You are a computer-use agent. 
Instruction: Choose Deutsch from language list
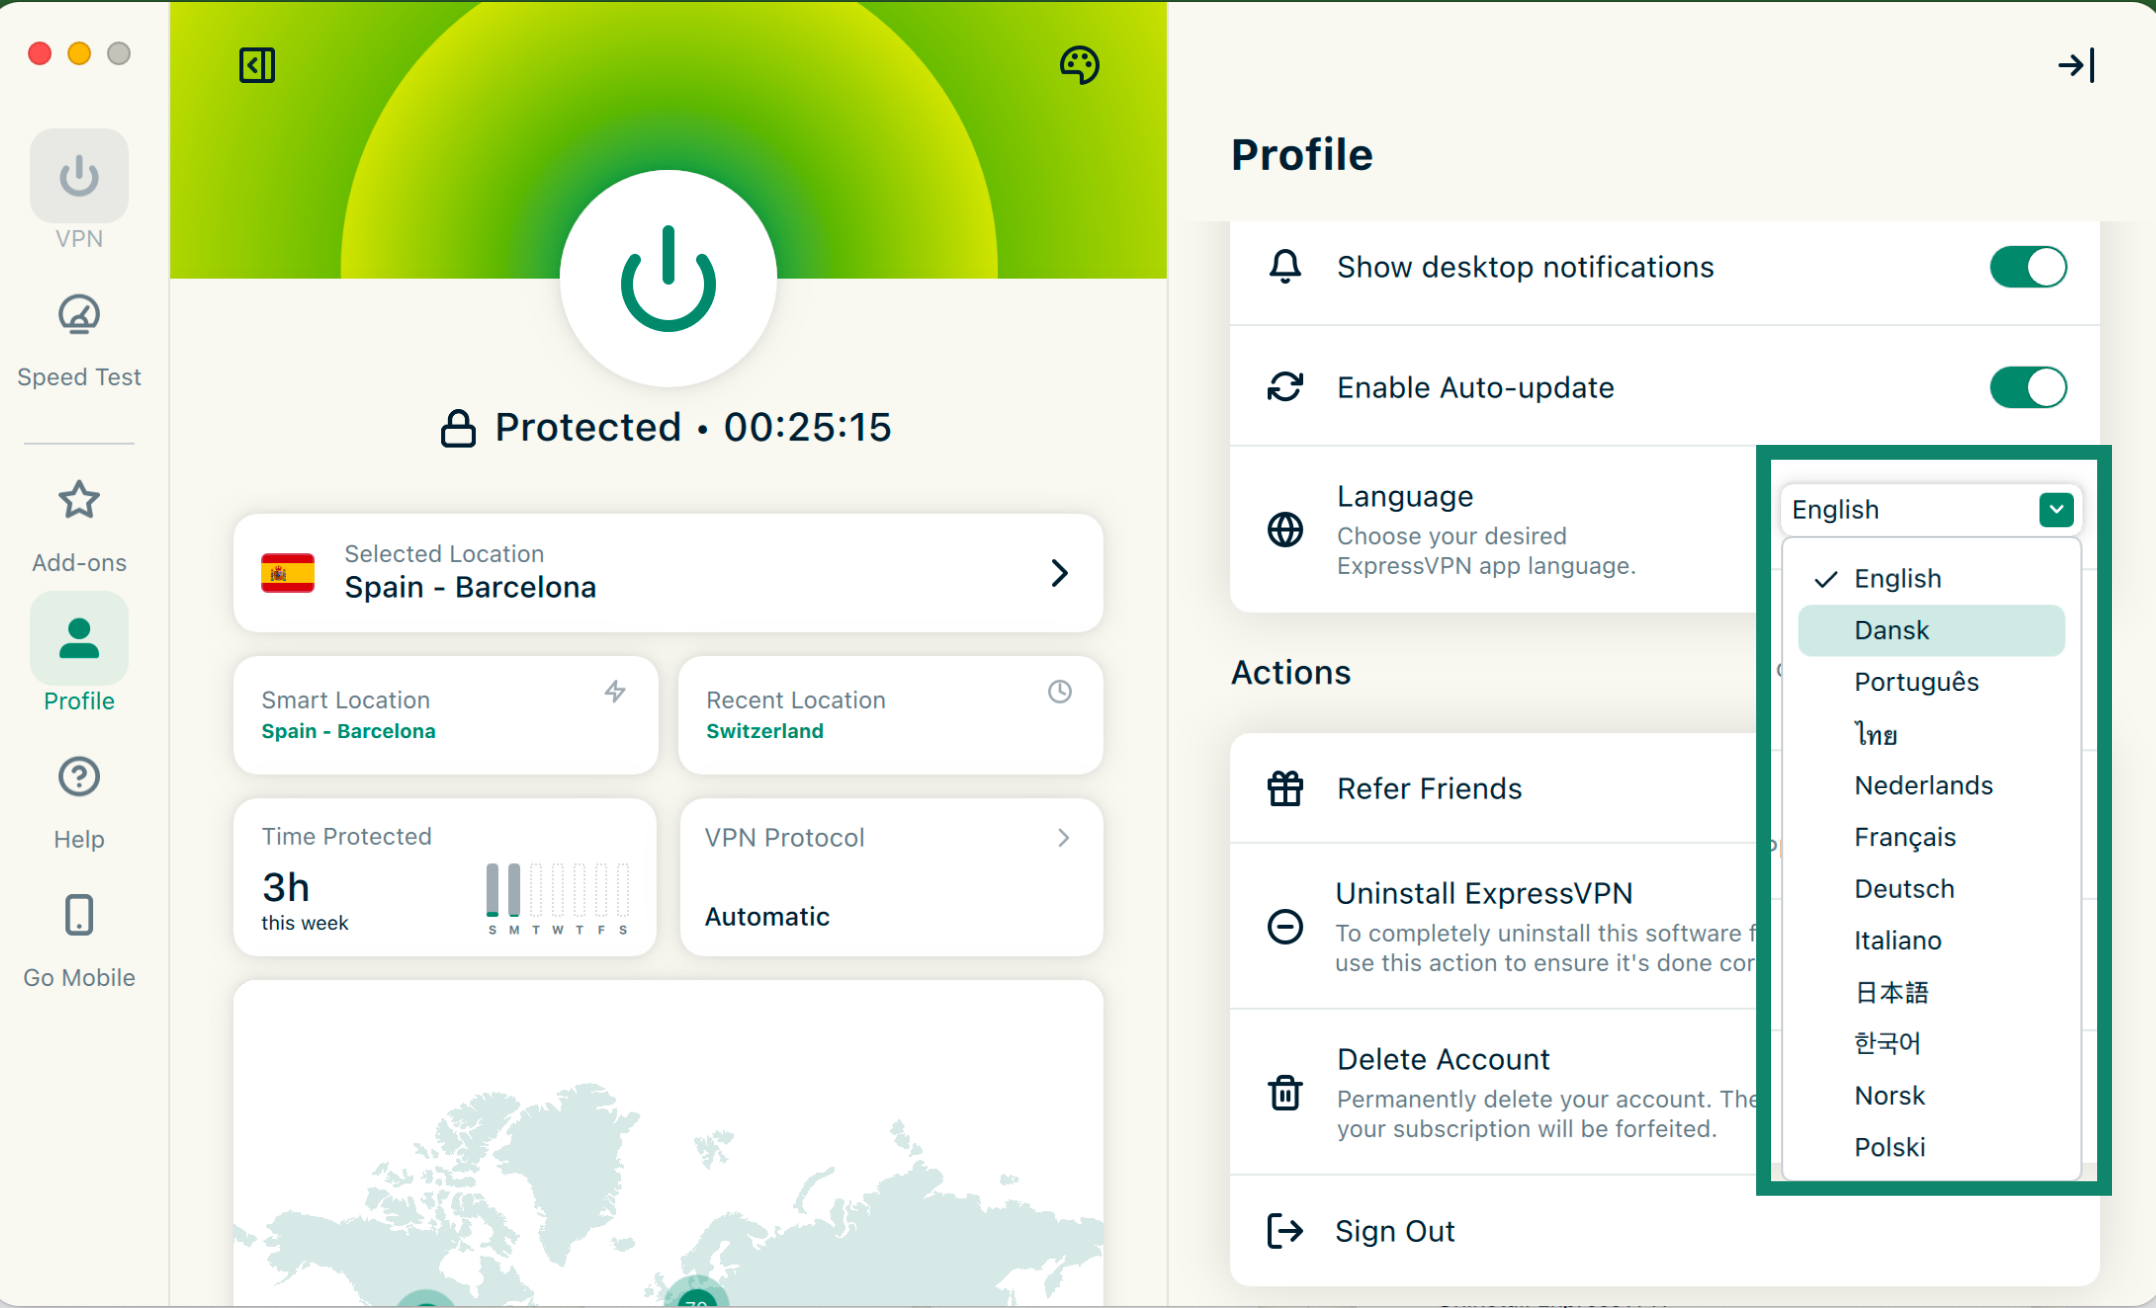pyautogui.click(x=1904, y=888)
